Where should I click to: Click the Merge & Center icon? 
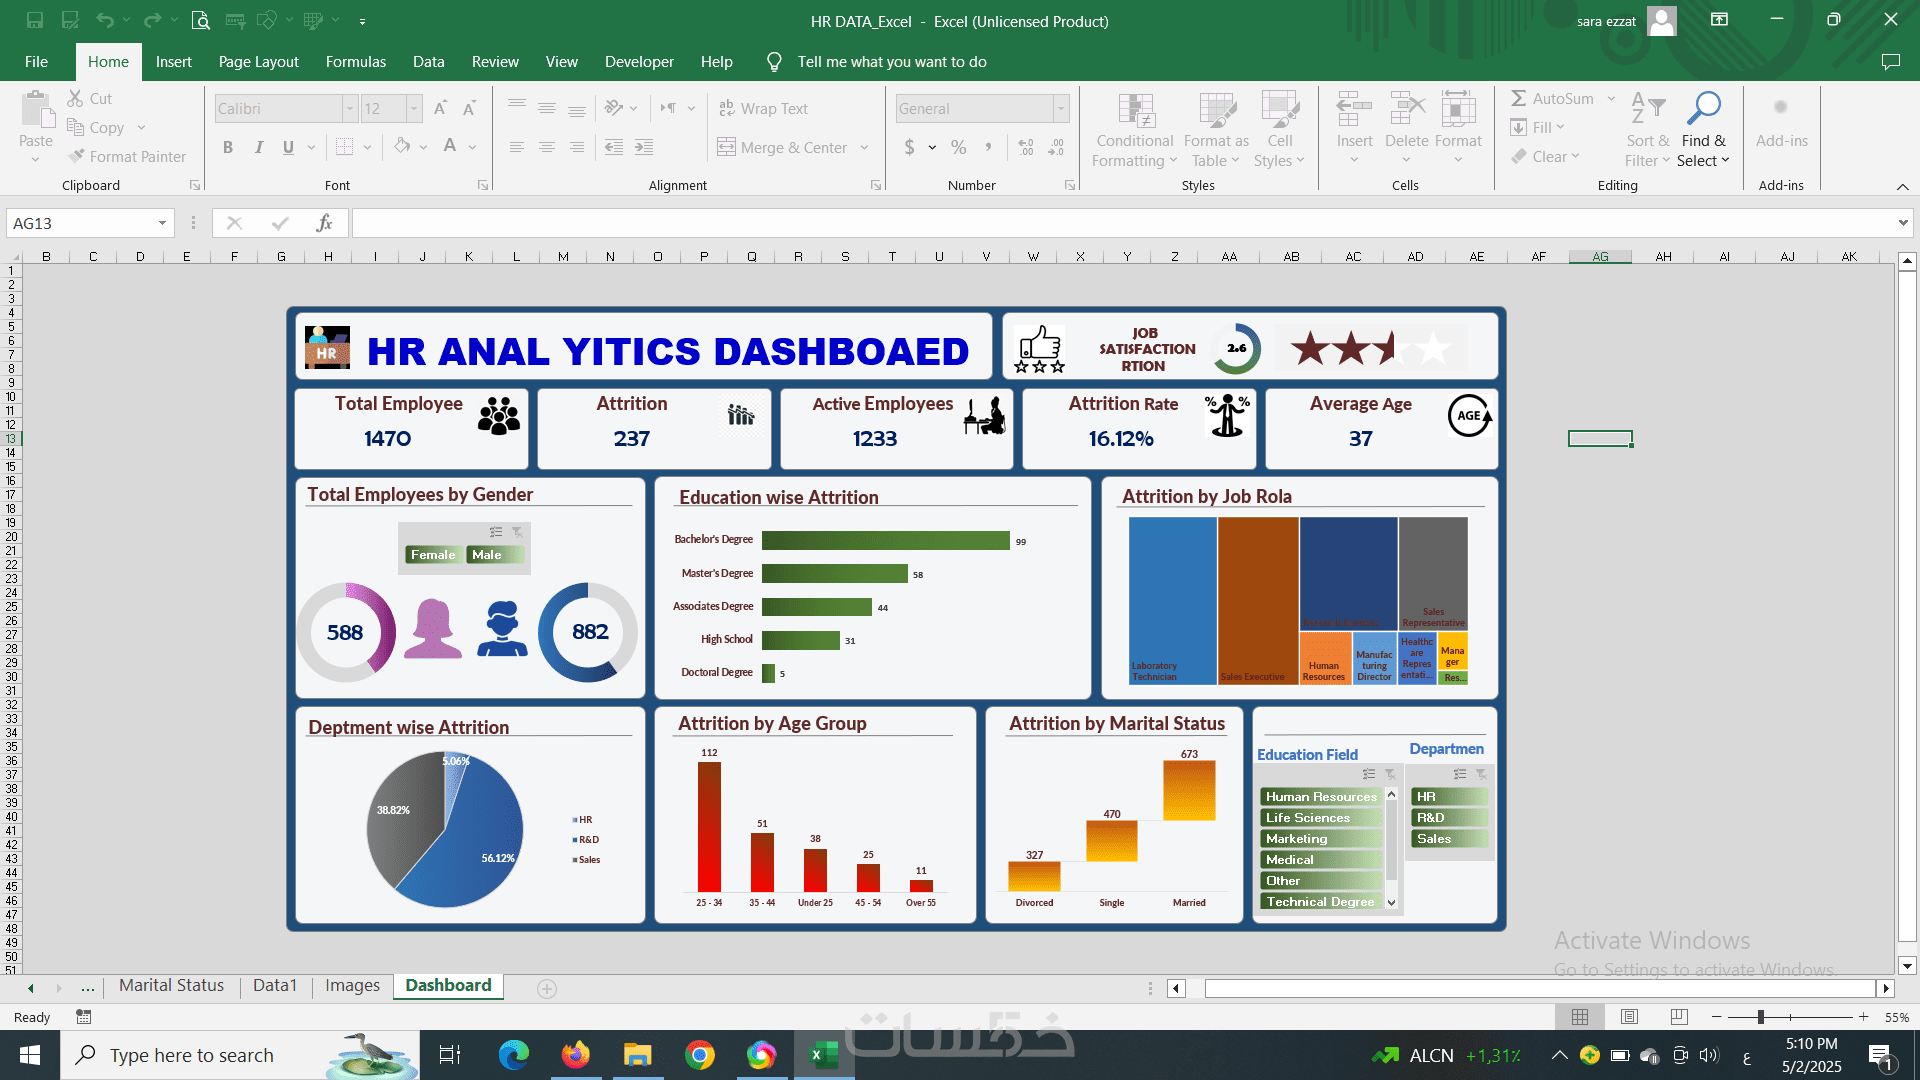click(727, 148)
